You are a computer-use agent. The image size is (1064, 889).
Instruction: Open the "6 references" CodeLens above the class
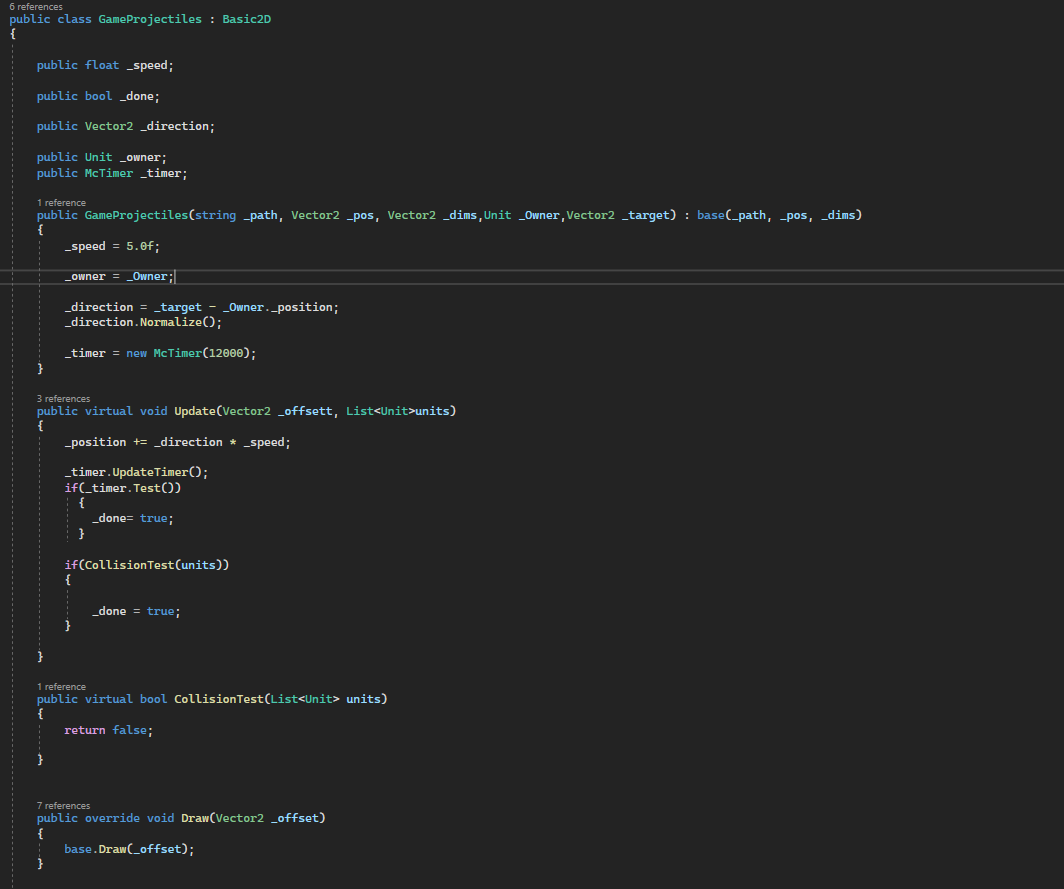coord(36,7)
